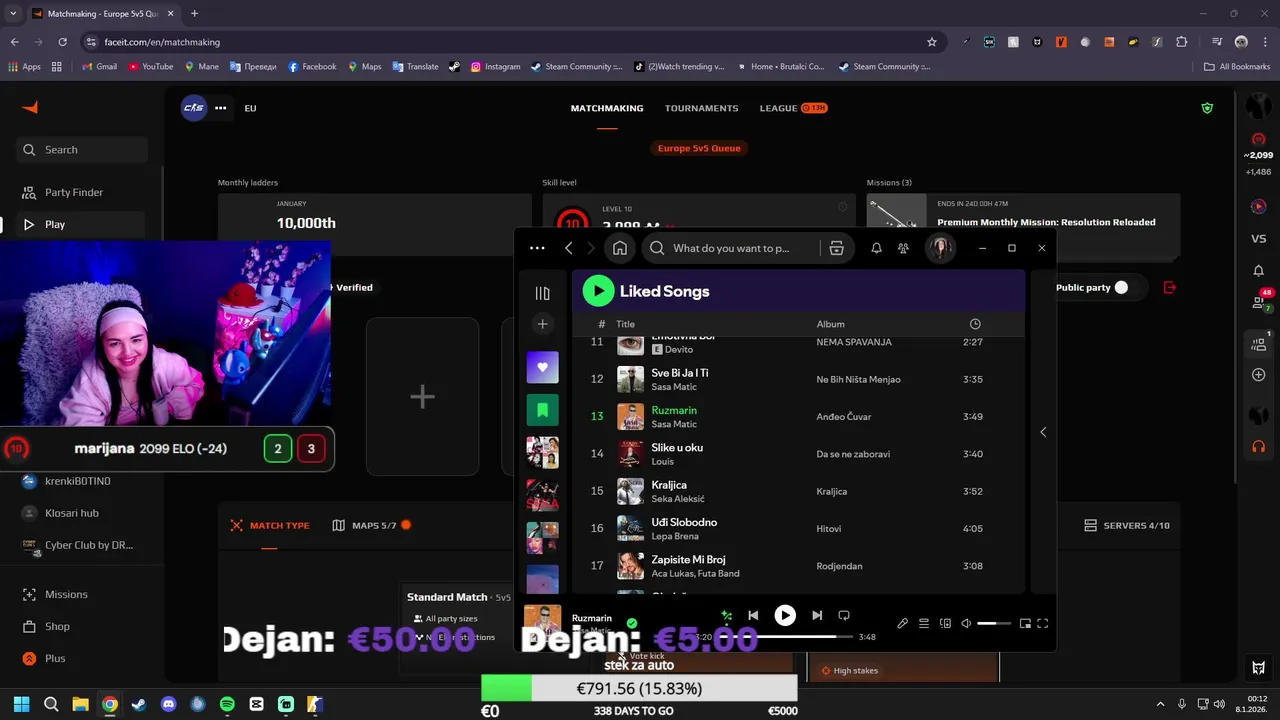This screenshot has height=720, width=1280.
Task: Leave party with the red exit icon
Action: tap(1170, 287)
